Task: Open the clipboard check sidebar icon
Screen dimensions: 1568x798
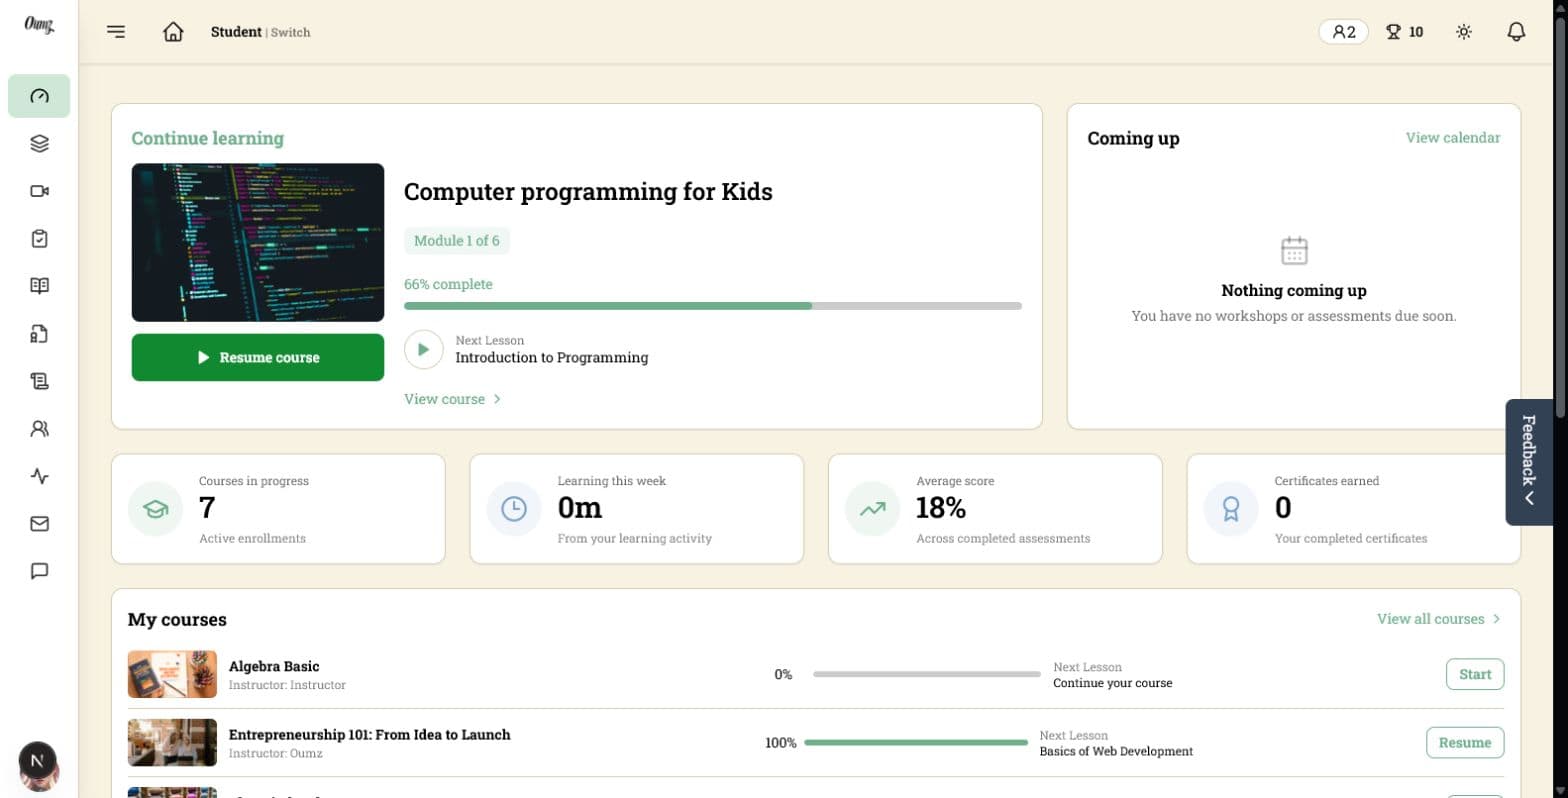Action: (x=39, y=239)
